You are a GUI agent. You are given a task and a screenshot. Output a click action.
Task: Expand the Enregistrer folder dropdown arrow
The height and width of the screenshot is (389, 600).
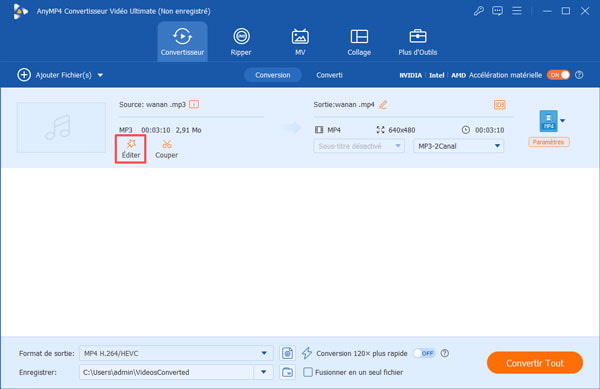263,372
